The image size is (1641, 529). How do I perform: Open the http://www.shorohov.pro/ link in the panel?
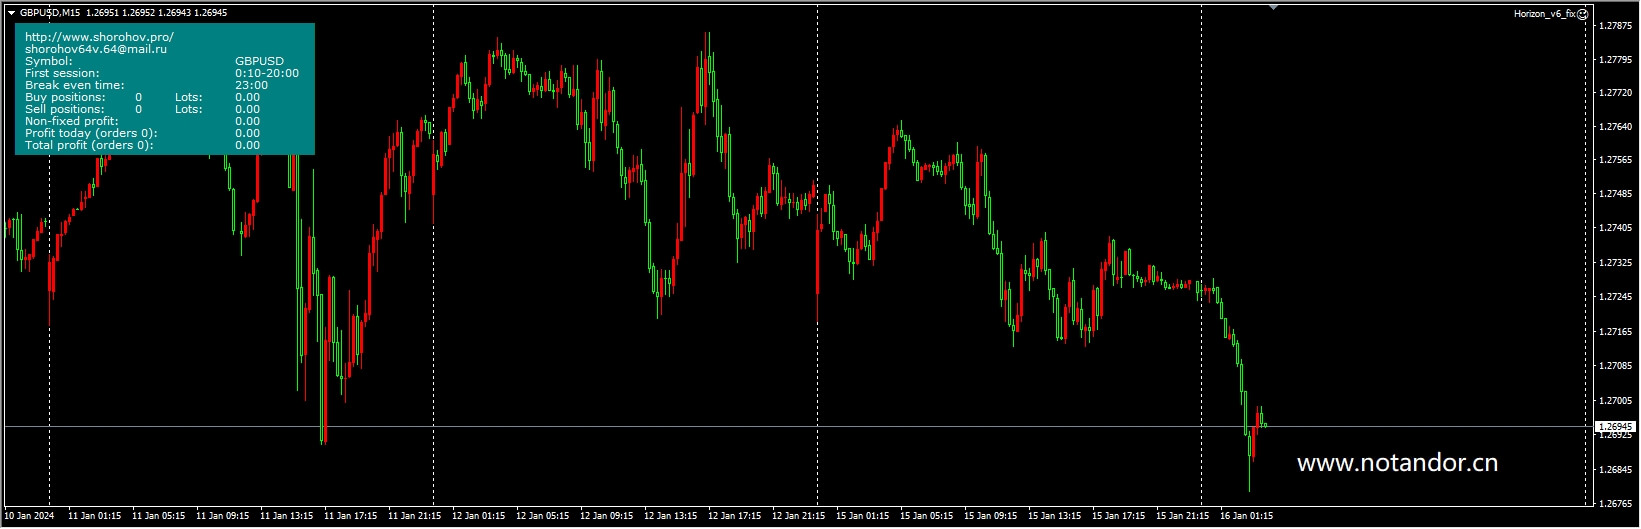point(99,37)
